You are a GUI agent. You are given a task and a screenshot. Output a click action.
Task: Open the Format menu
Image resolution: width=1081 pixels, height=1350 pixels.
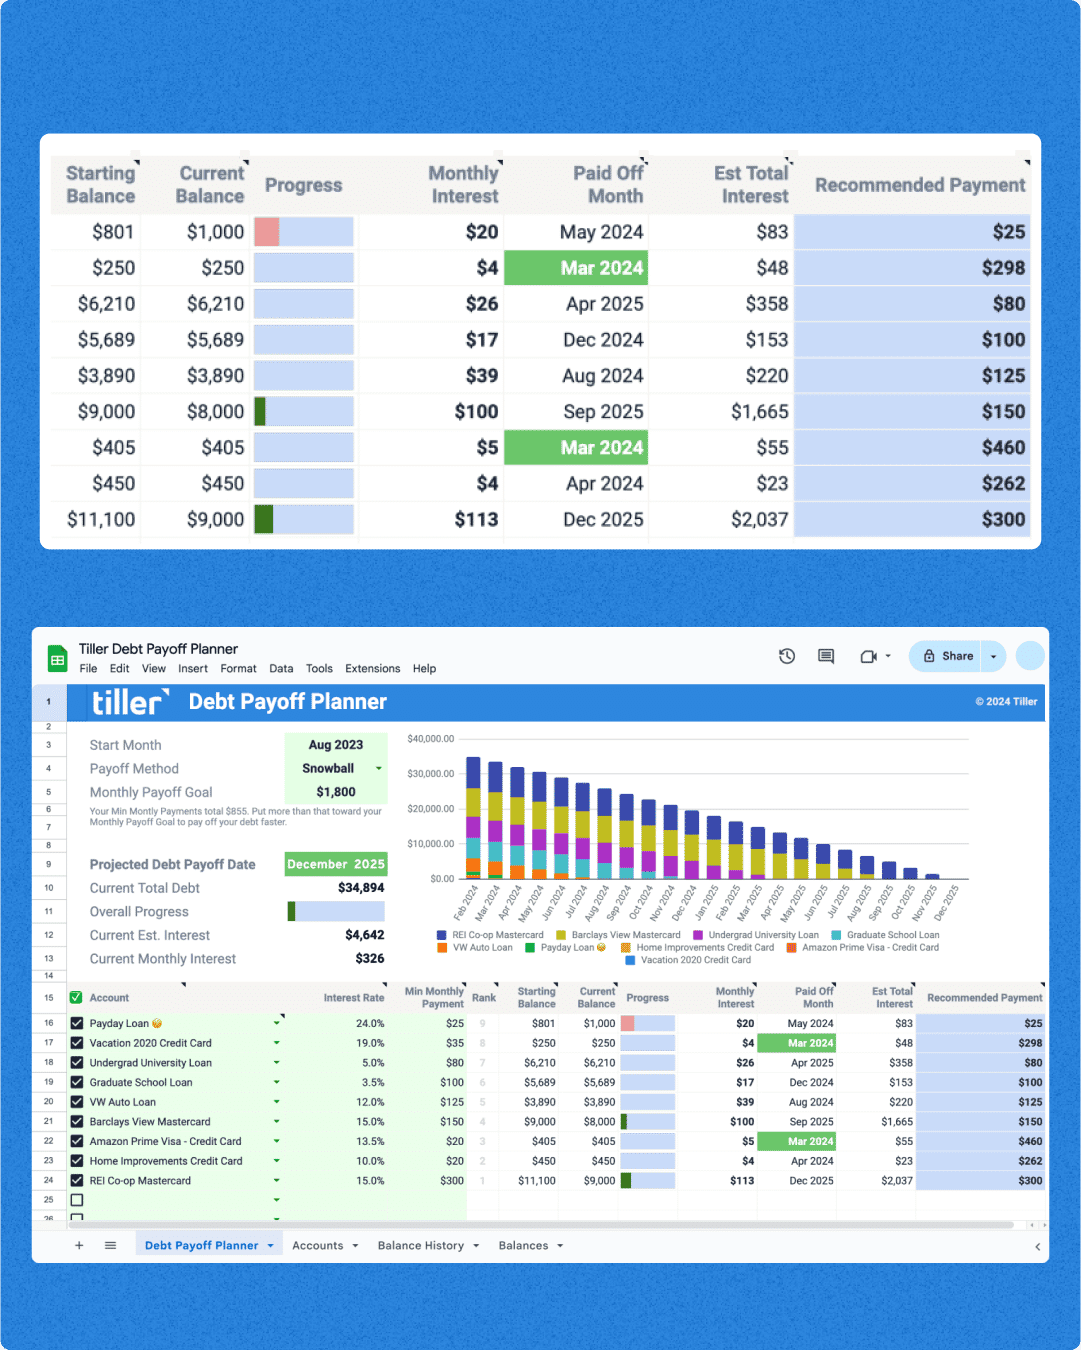coord(239,668)
